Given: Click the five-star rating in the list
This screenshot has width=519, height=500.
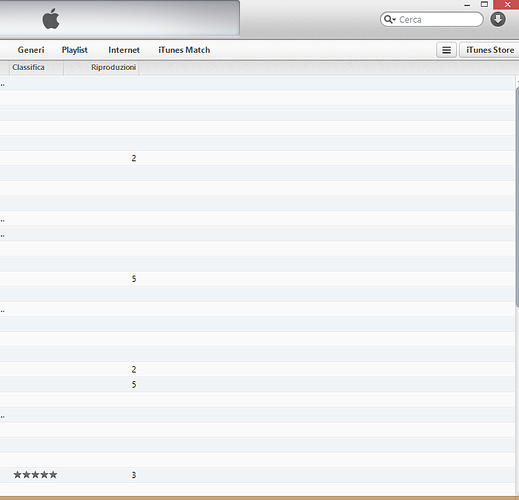Looking at the screenshot, I should (35, 474).
